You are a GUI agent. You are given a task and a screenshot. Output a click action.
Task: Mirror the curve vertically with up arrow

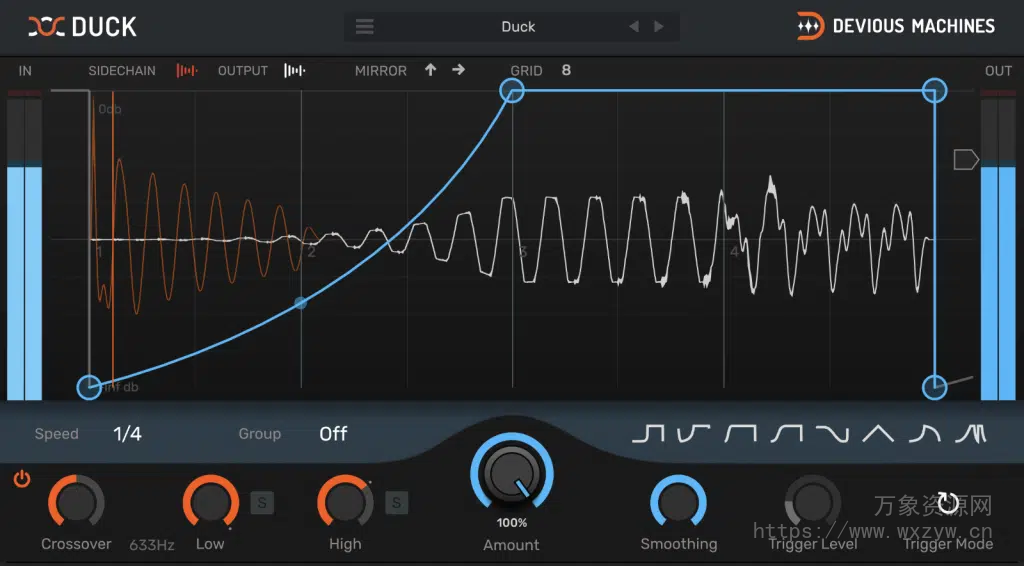[430, 70]
